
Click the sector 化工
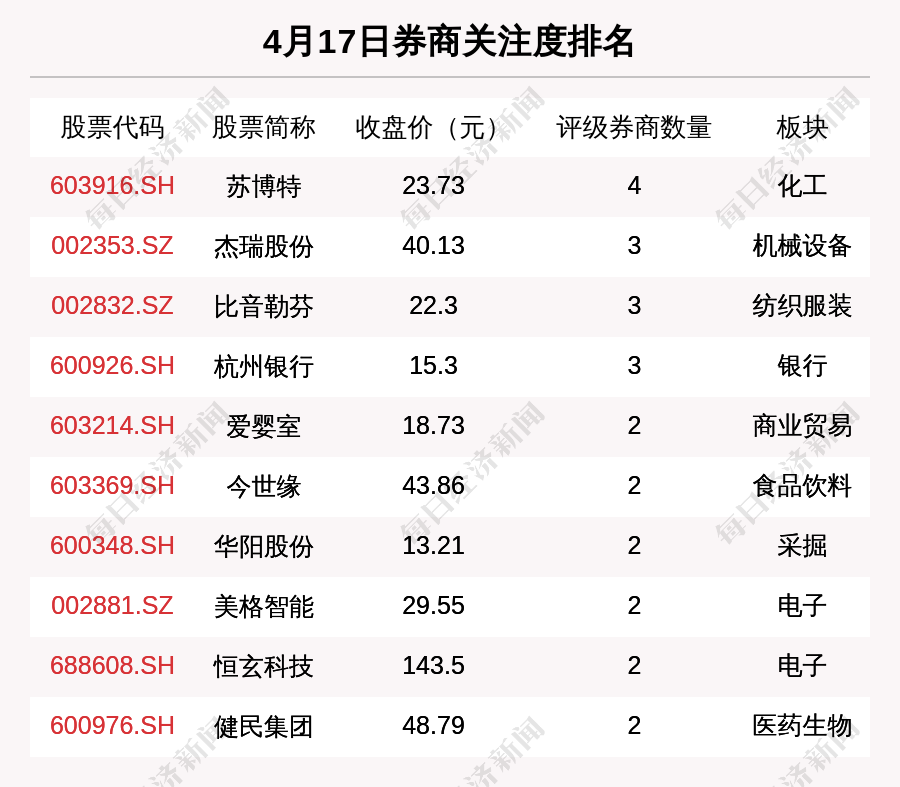[802, 186]
